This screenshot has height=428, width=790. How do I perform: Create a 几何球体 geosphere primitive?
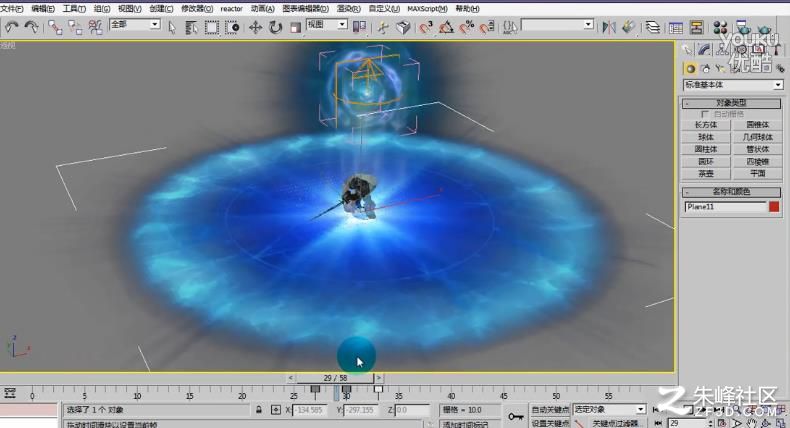coord(757,137)
